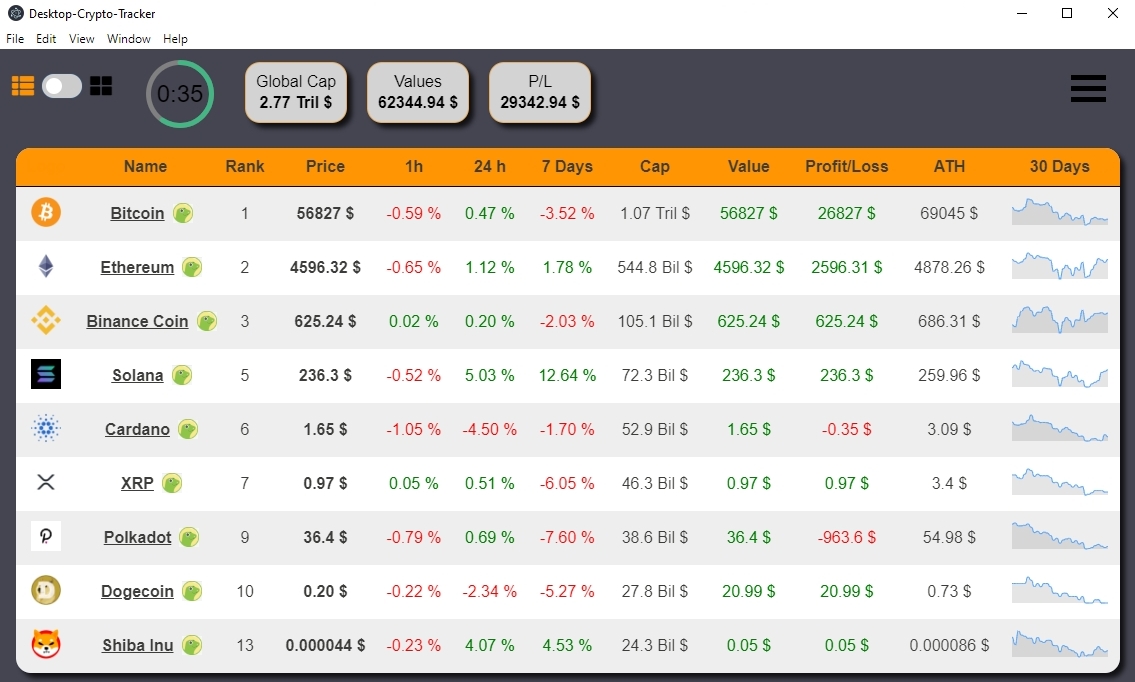Screen dimensions: 1135x682
Task: Open the View menu
Action: [x=81, y=39]
